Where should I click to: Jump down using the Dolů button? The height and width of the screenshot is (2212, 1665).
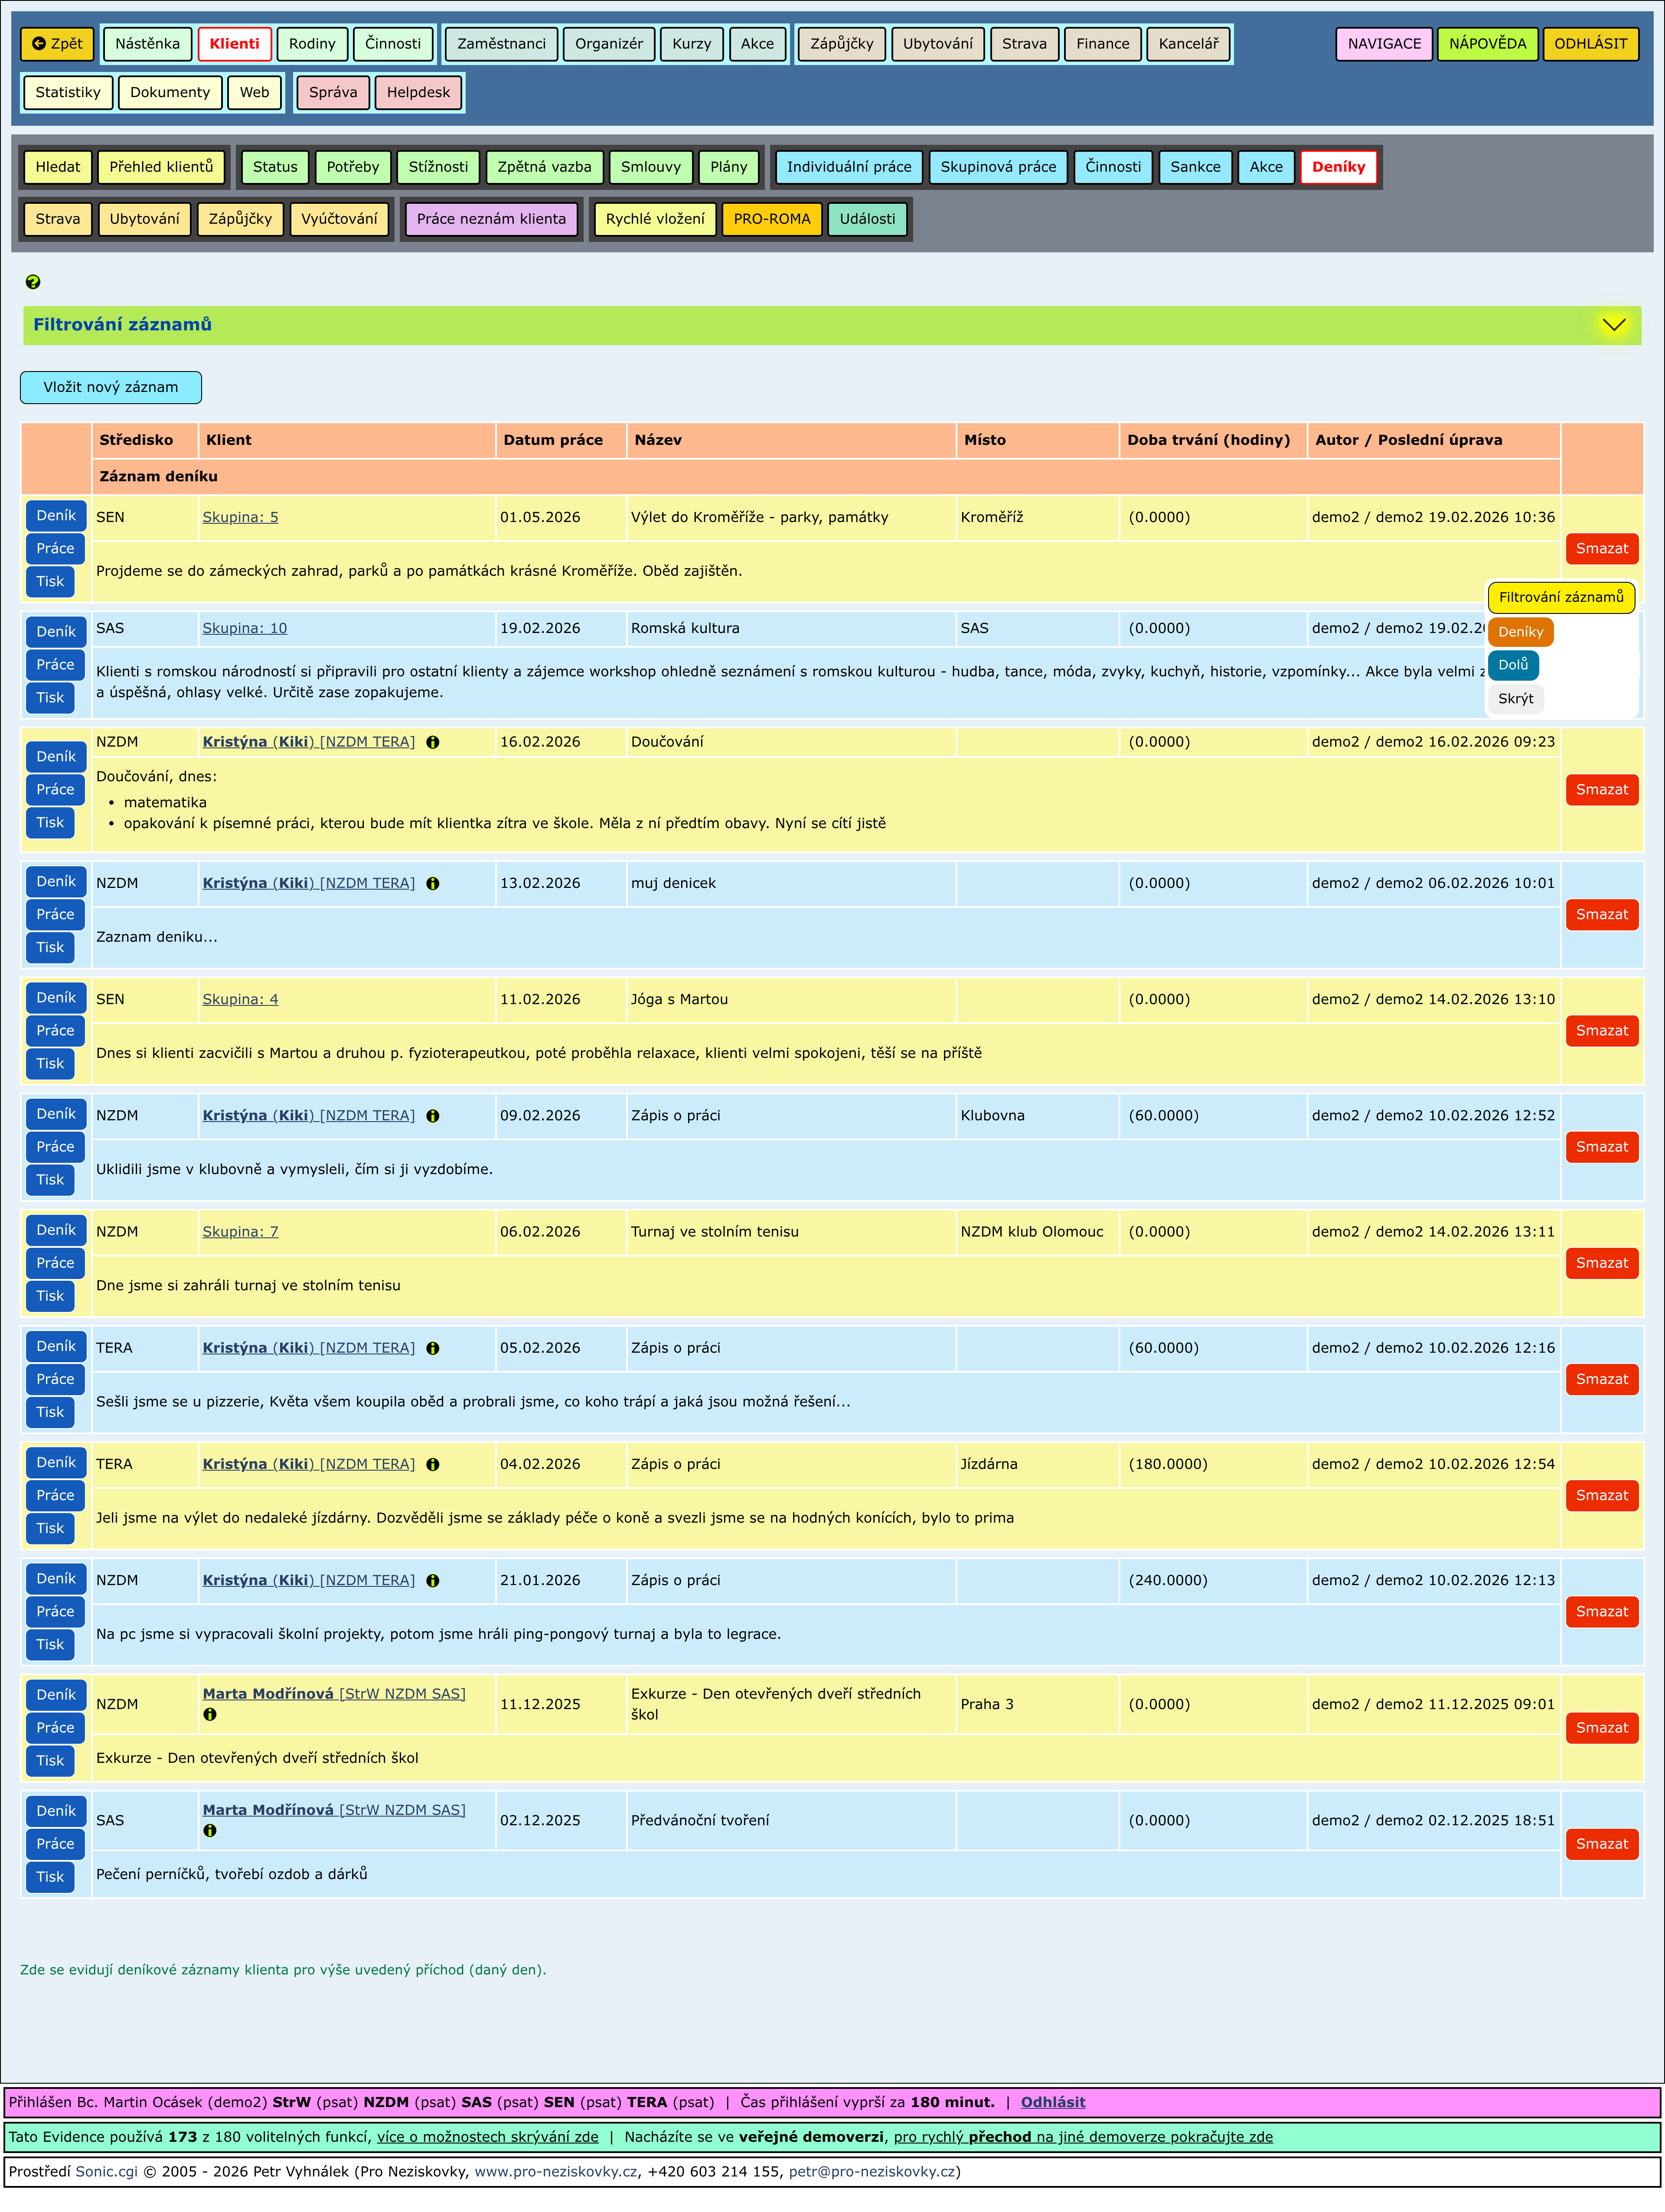(1512, 665)
